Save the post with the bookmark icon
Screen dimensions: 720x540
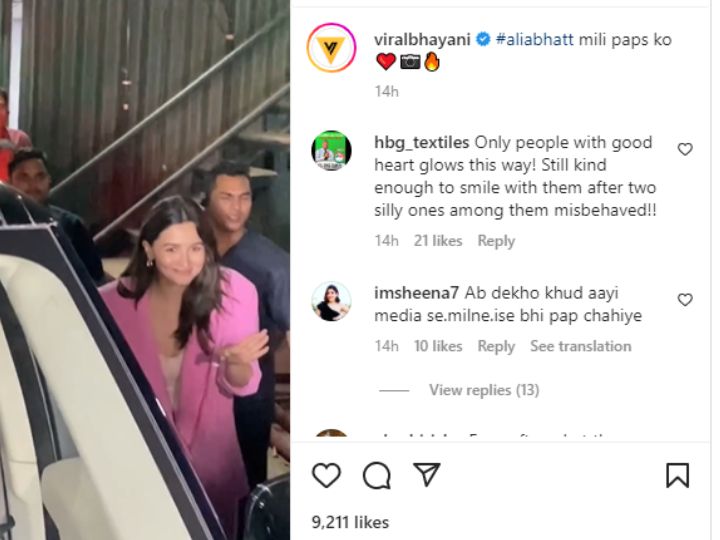[677, 475]
